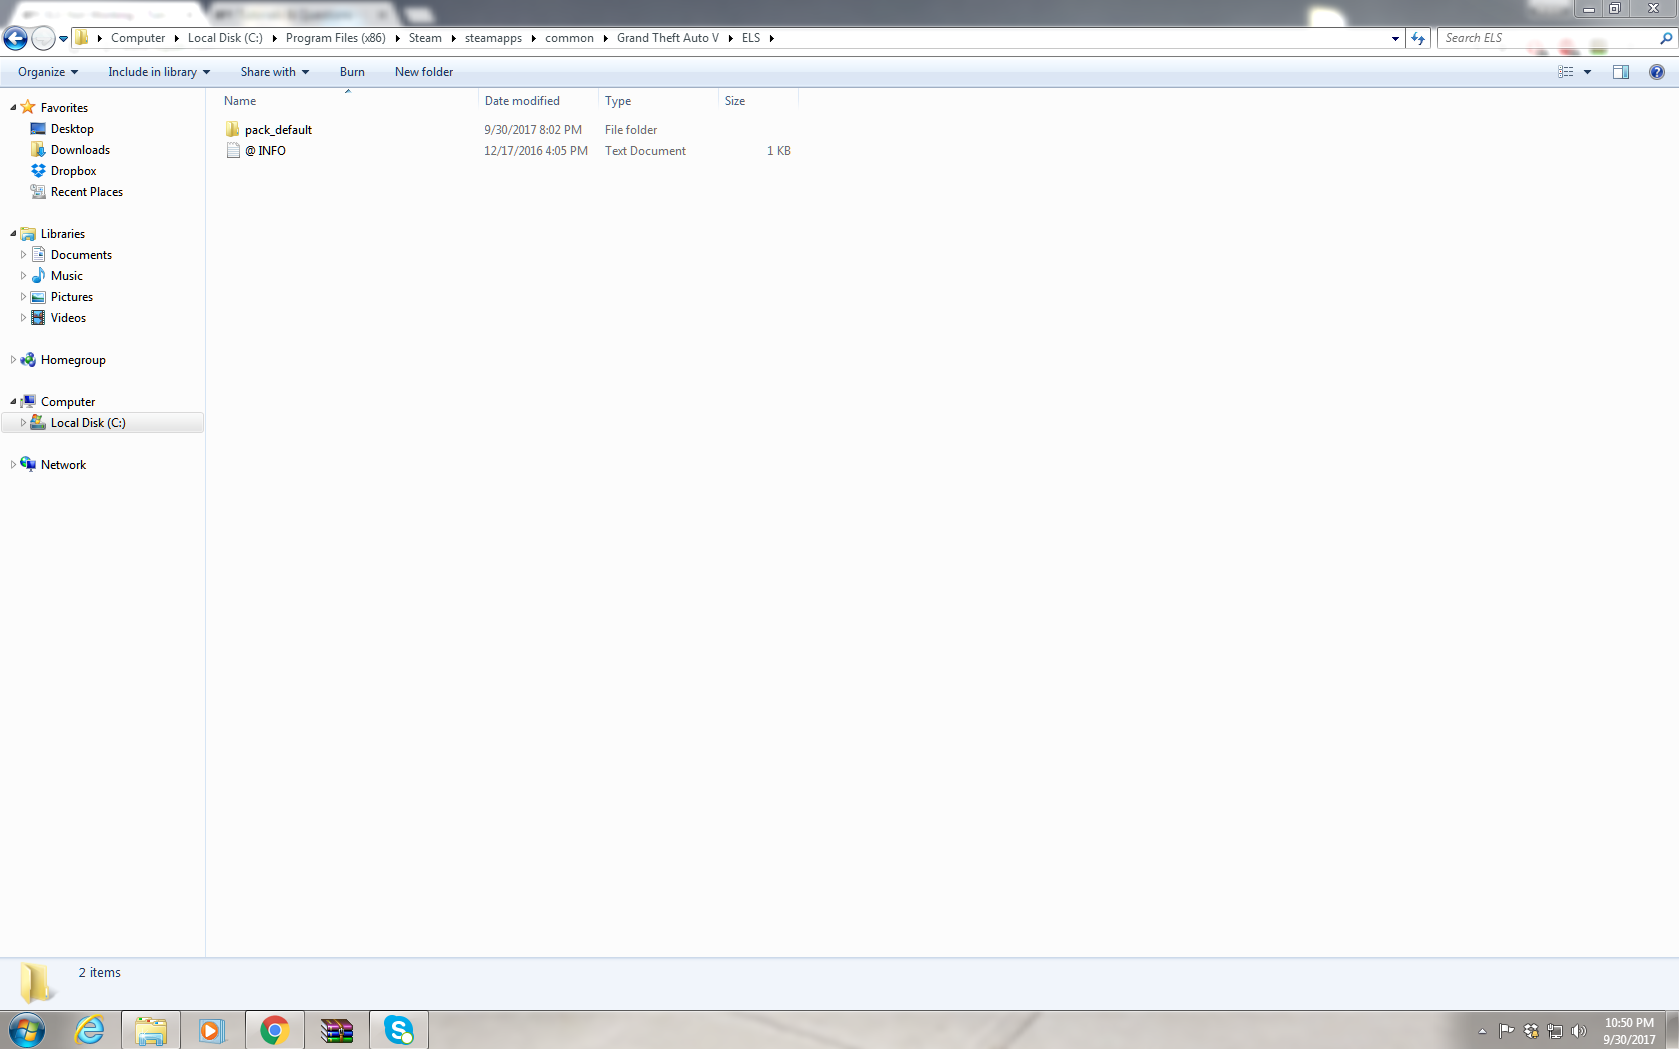Open Skype from taskbar
Image resolution: width=1679 pixels, height=1049 pixels.
(399, 1030)
